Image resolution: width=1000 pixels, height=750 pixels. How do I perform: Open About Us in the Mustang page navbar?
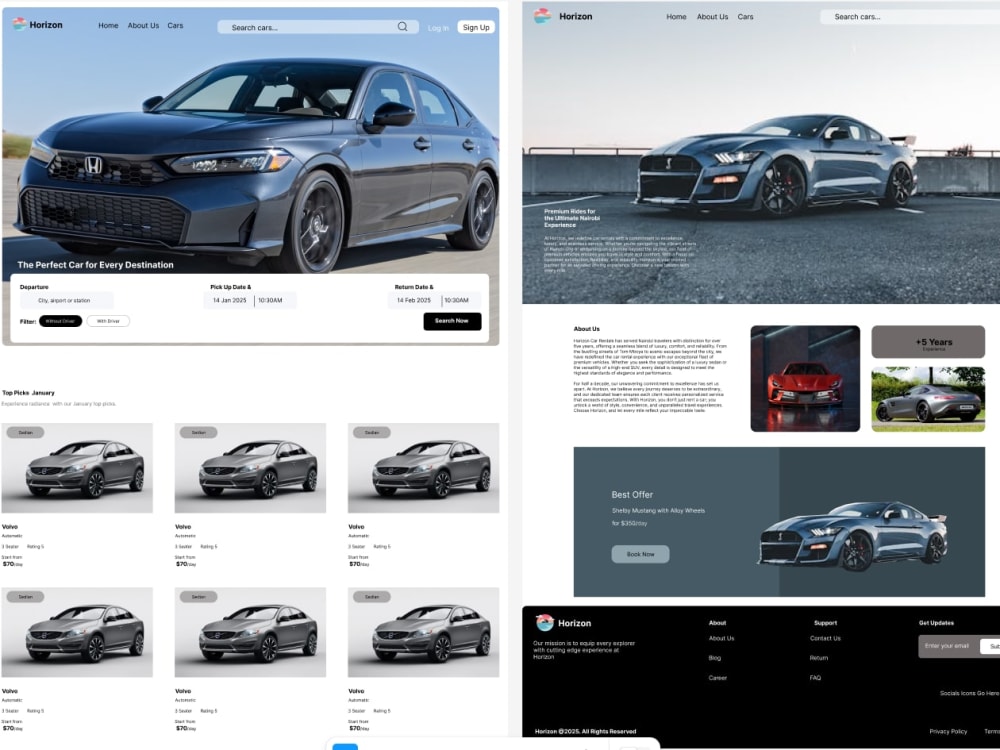click(x=712, y=17)
